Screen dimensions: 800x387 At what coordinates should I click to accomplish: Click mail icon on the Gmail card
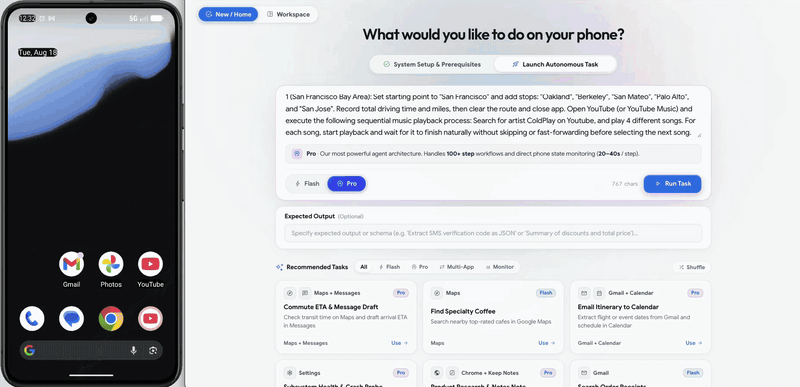(x=584, y=373)
